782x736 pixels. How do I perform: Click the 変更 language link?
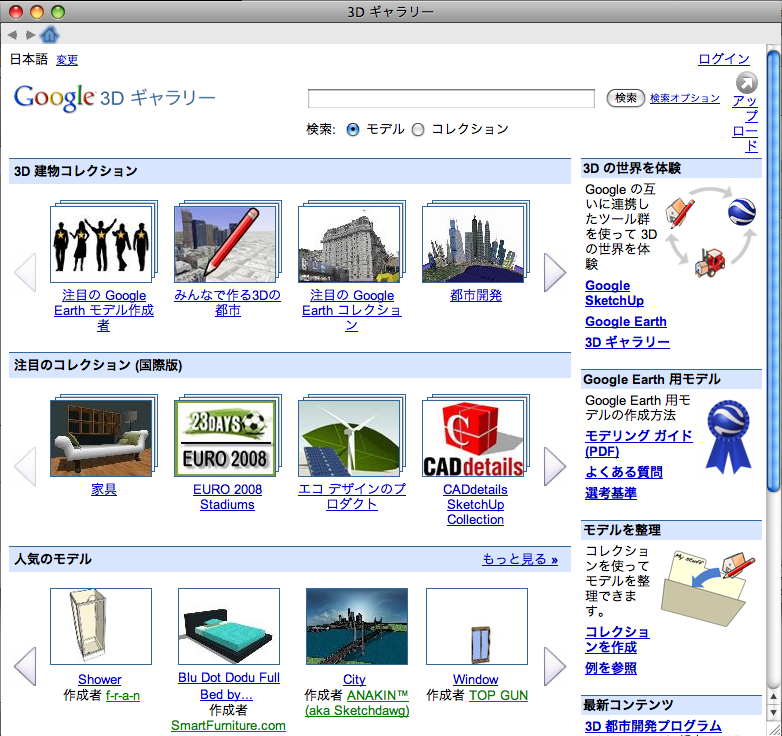tap(67, 60)
